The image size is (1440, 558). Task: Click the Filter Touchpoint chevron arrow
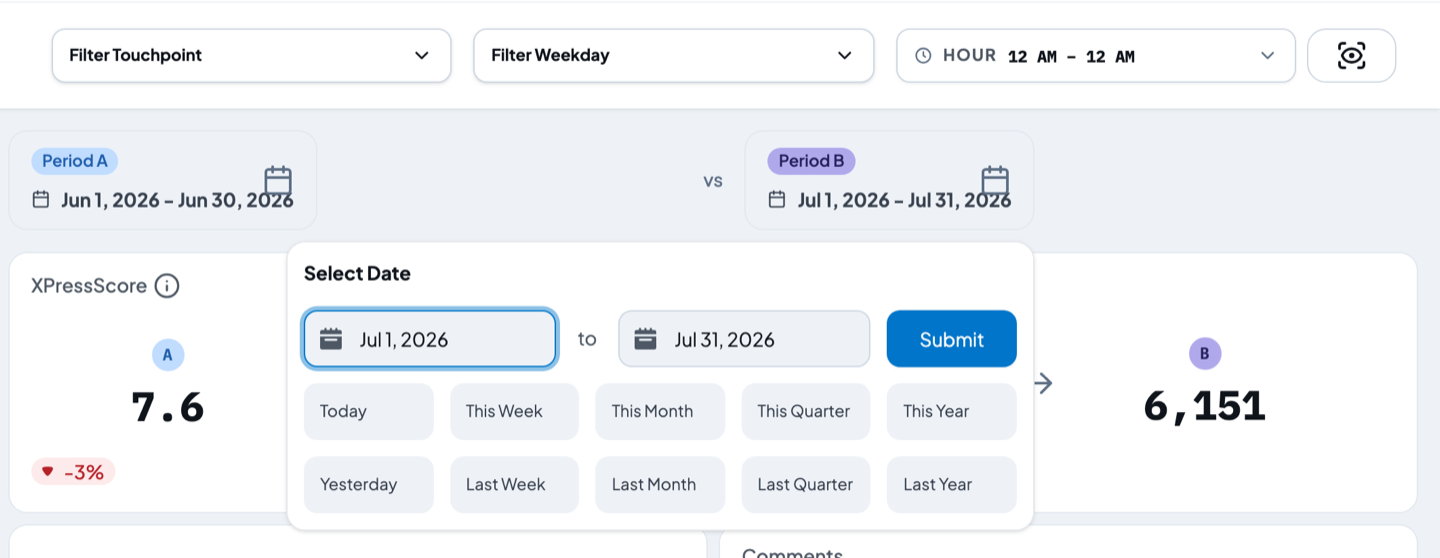pyautogui.click(x=421, y=56)
